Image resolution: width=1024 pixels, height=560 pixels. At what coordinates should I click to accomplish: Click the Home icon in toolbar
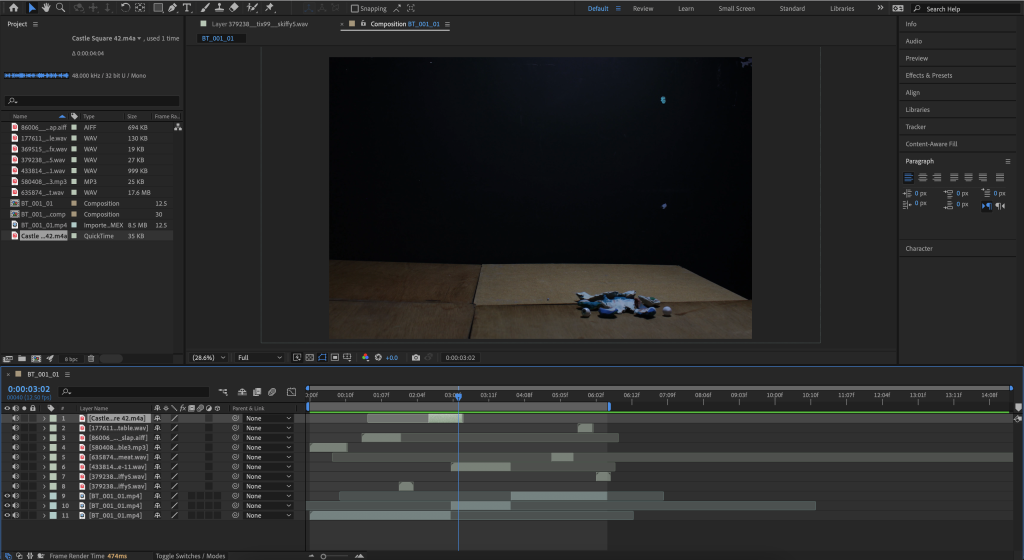coord(13,8)
